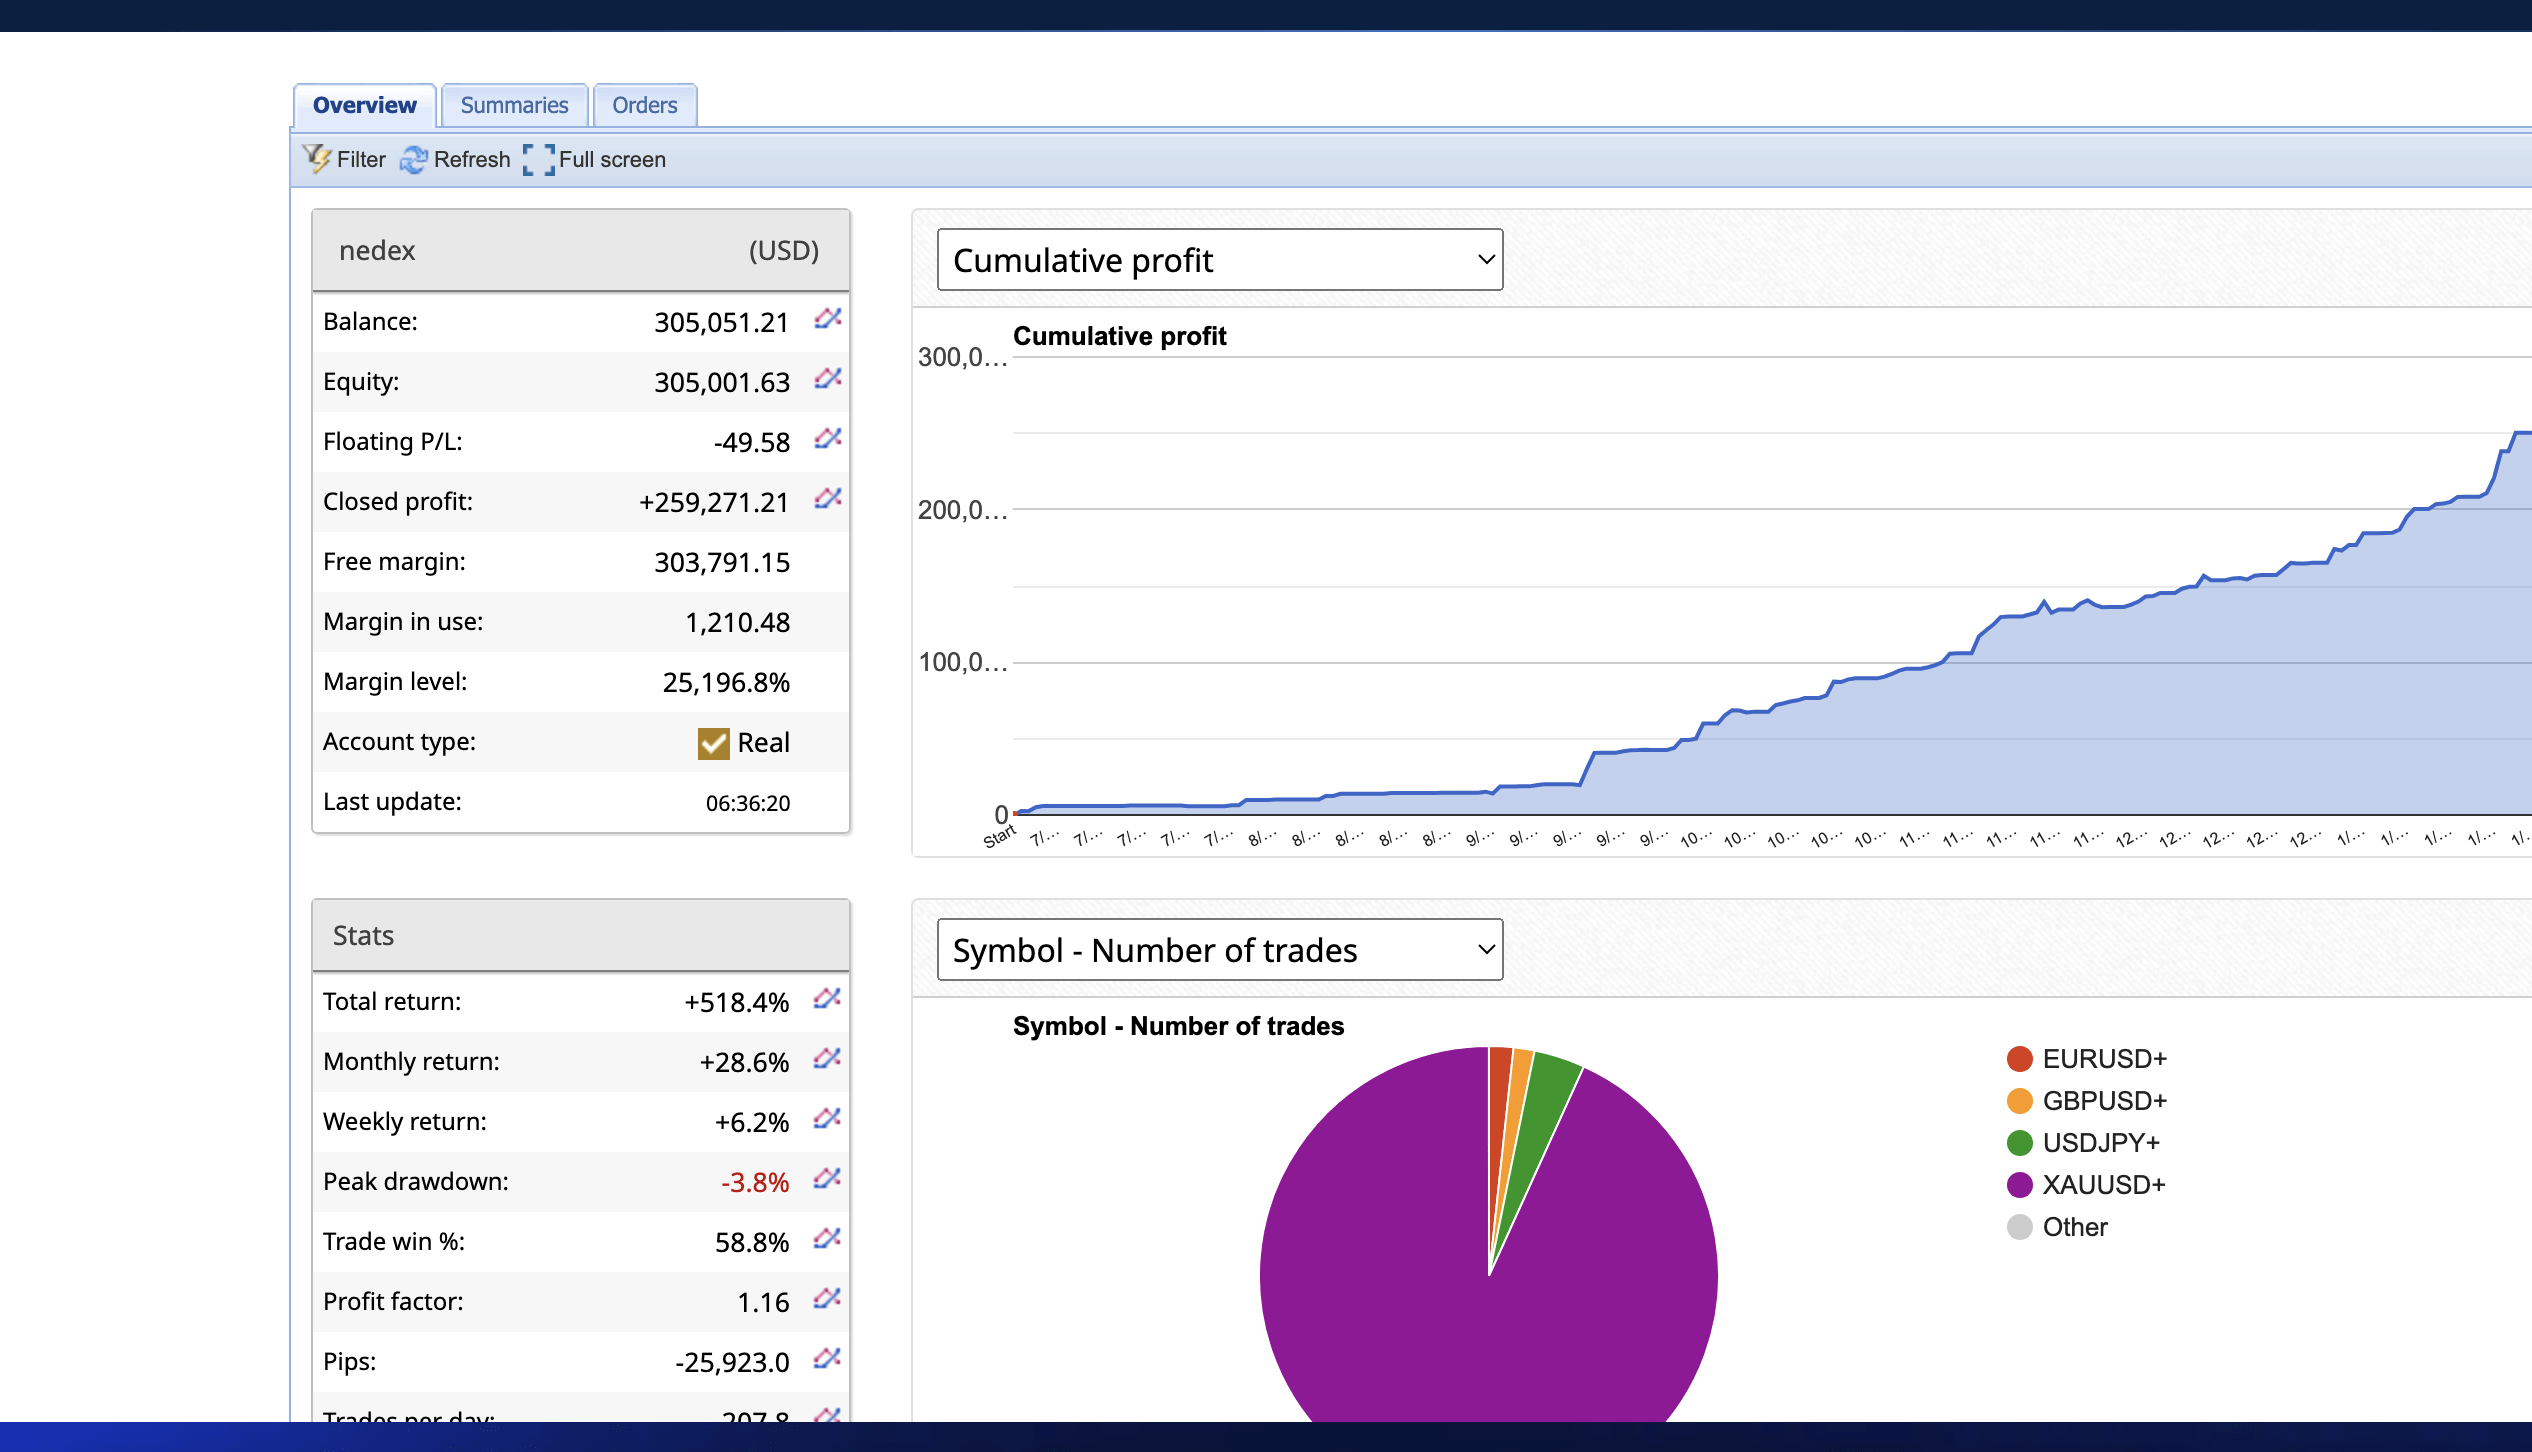Screen dimensions: 2532x1452
Task: Click the Refresh arrows icon
Action: 413,159
